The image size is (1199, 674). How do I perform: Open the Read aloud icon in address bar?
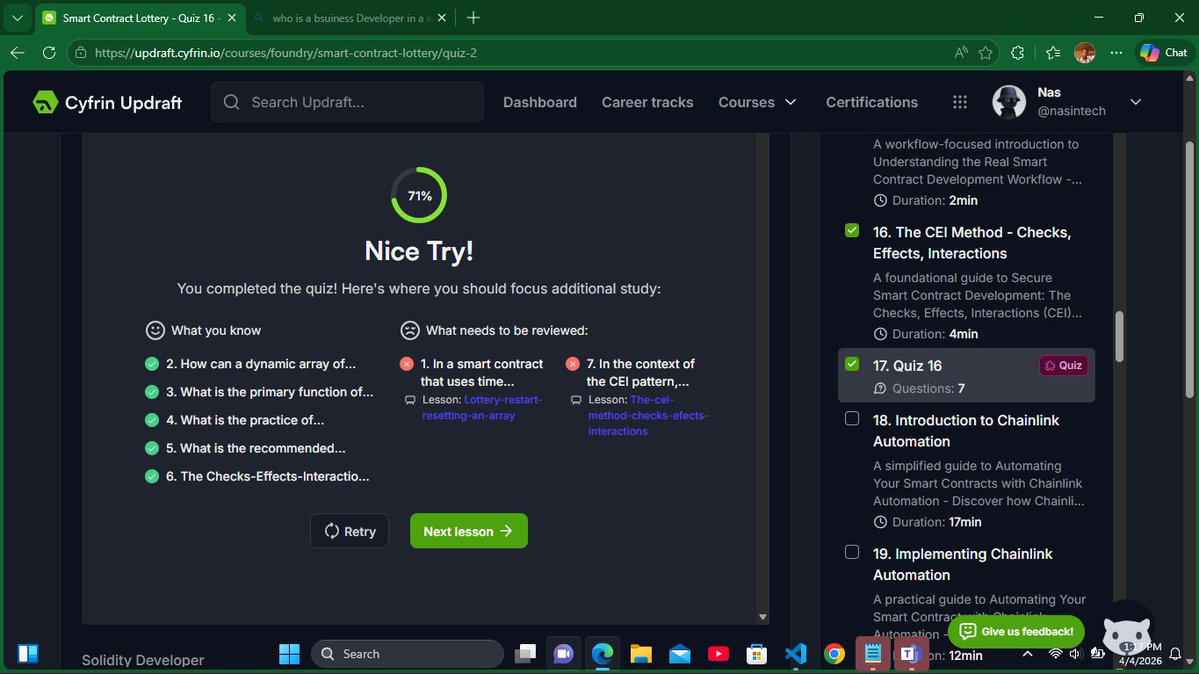tap(960, 53)
